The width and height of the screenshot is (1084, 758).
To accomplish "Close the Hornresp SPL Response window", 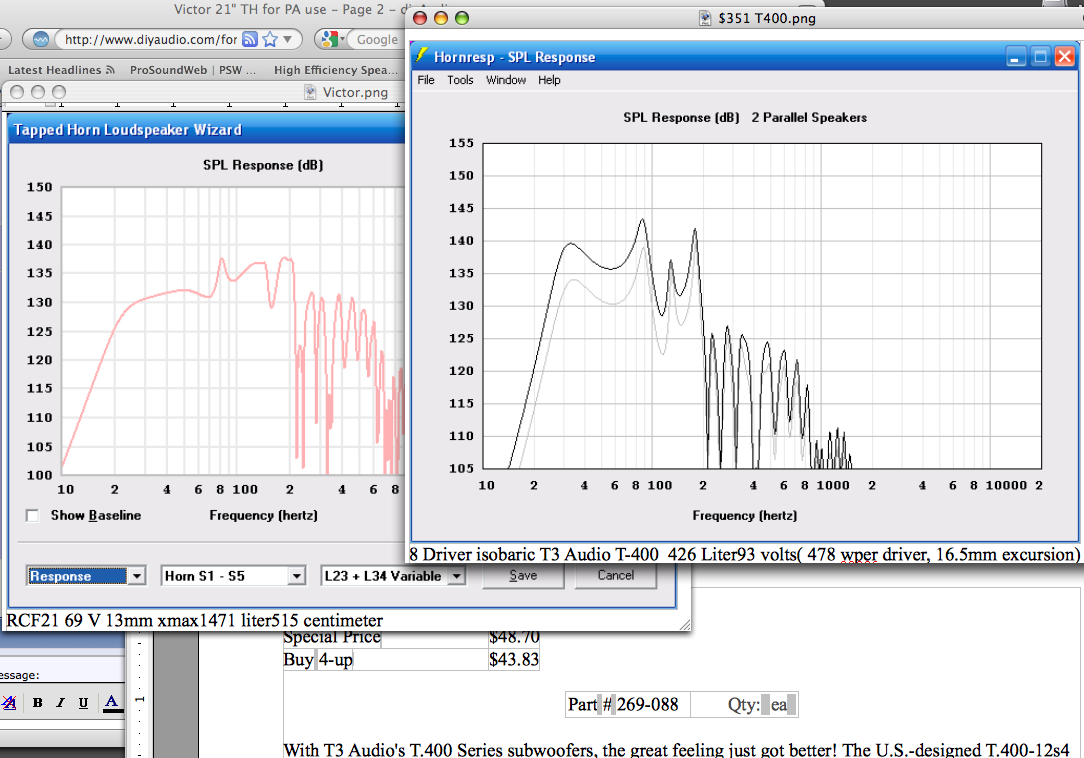I will [x=1065, y=57].
